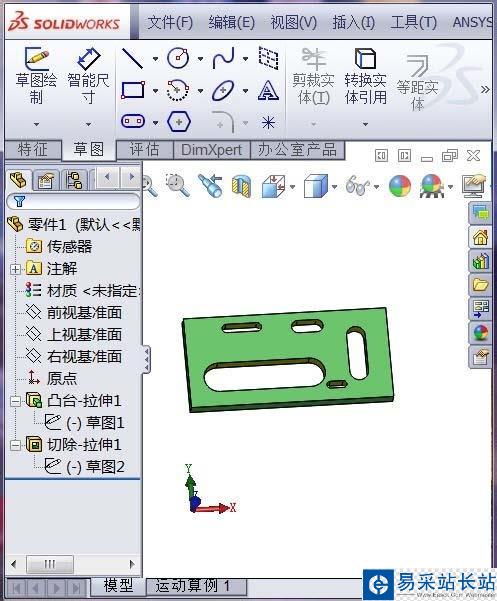This screenshot has width=497, height=601.
Task: Open Design Library icon in task pane
Action: pyautogui.click(x=481, y=261)
